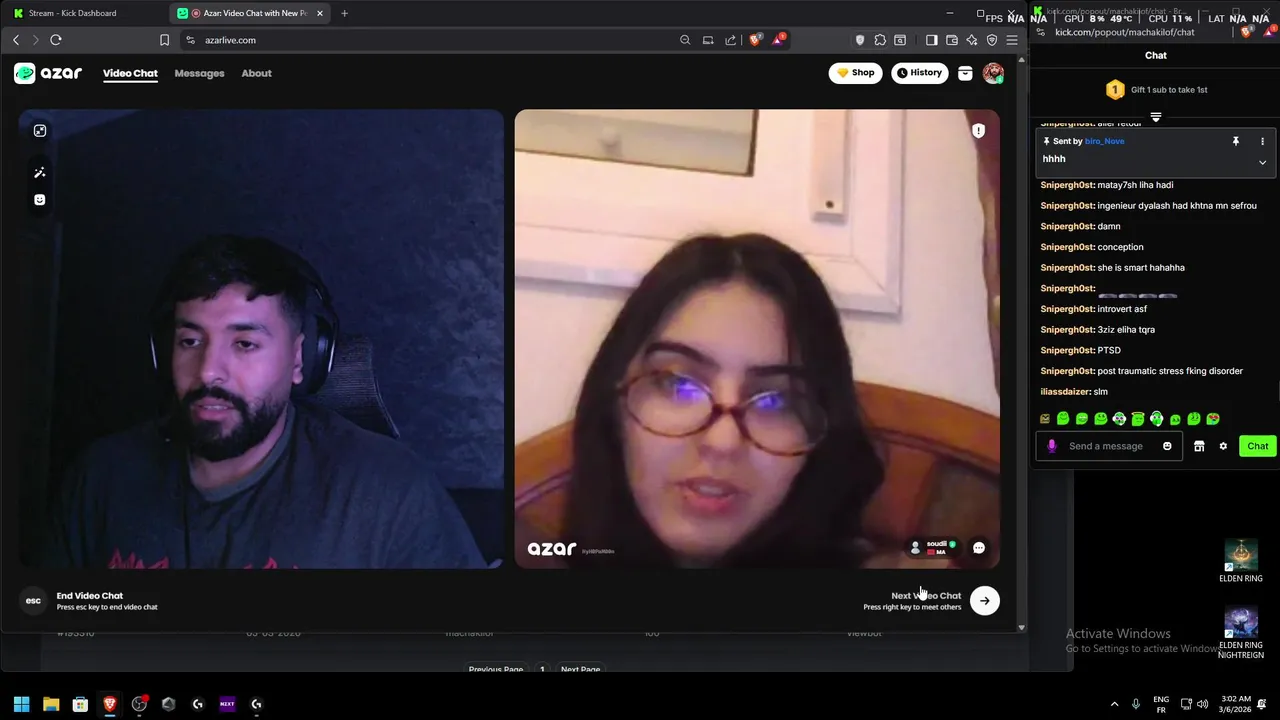Open the About tab
The width and height of the screenshot is (1280, 720).
tap(256, 73)
